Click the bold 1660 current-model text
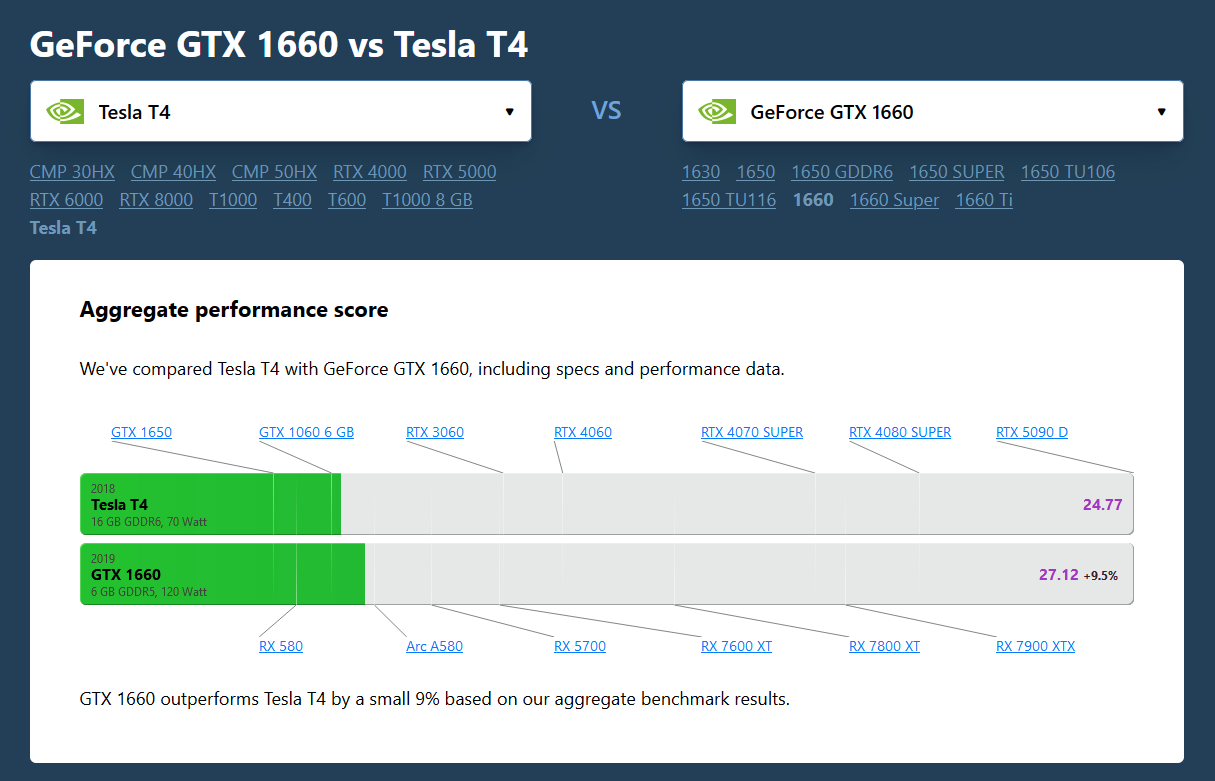Screen dimensions: 1215x781 (x=813, y=200)
